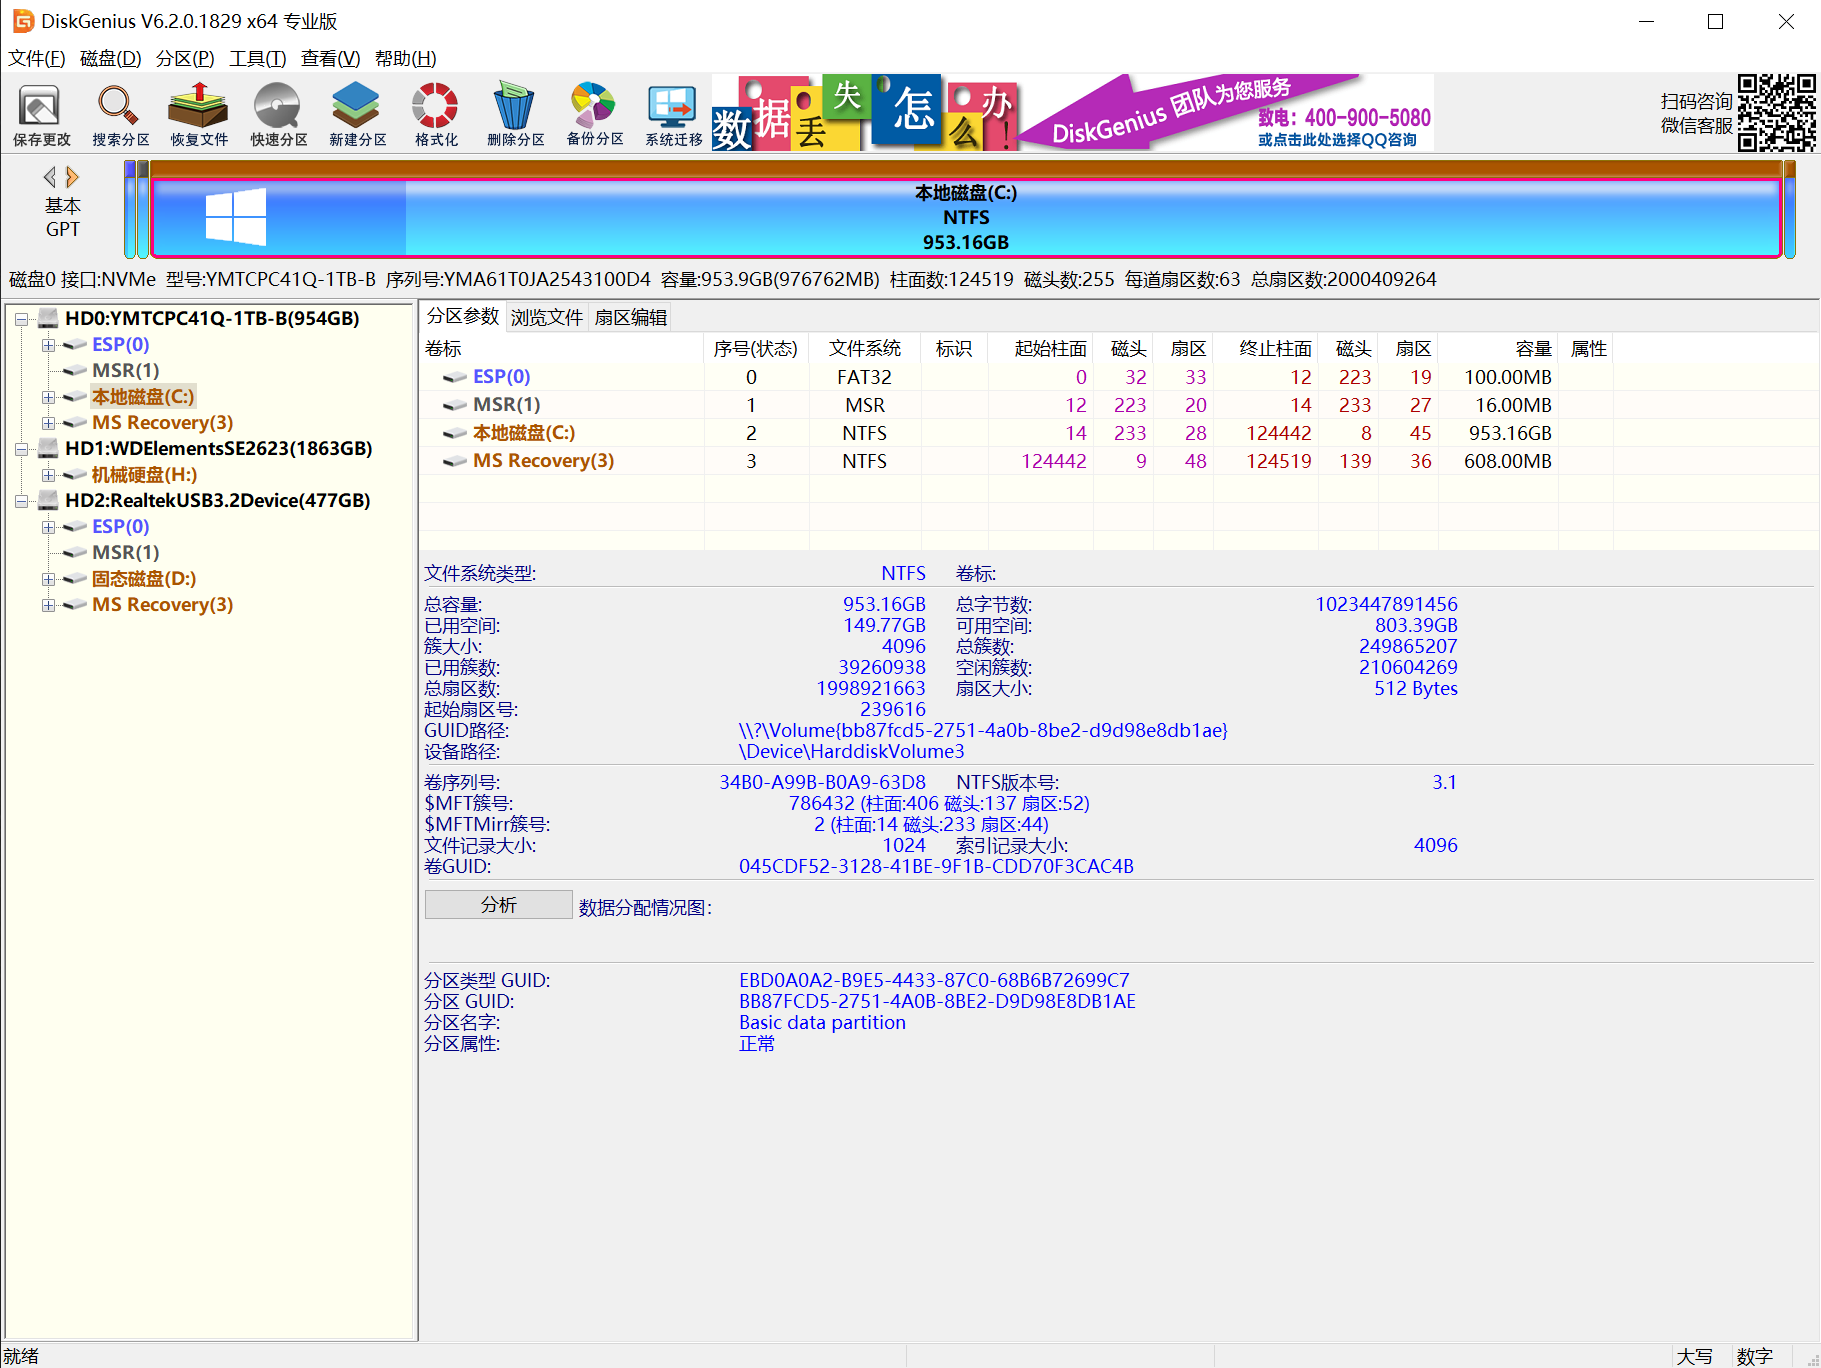Select MS Recovery(3) label under HD0

point(163,423)
